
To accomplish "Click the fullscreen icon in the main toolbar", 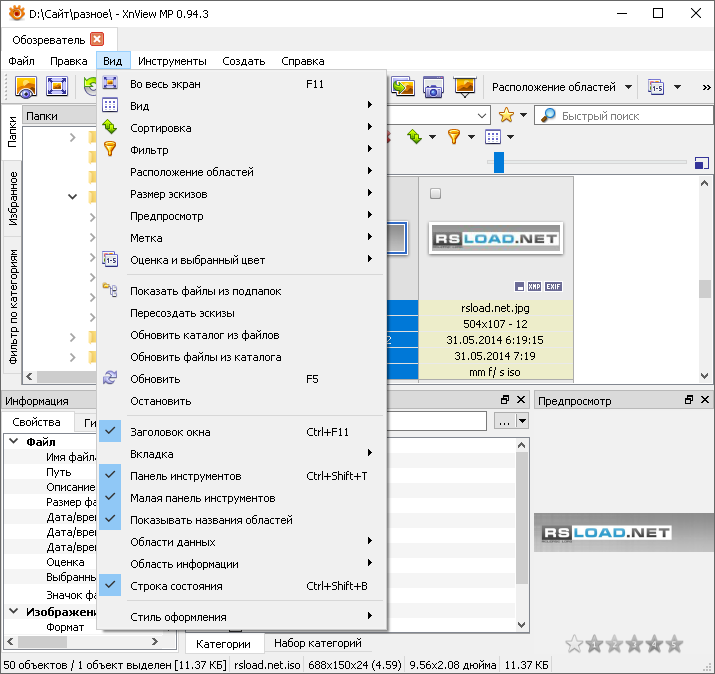I will [x=57, y=87].
